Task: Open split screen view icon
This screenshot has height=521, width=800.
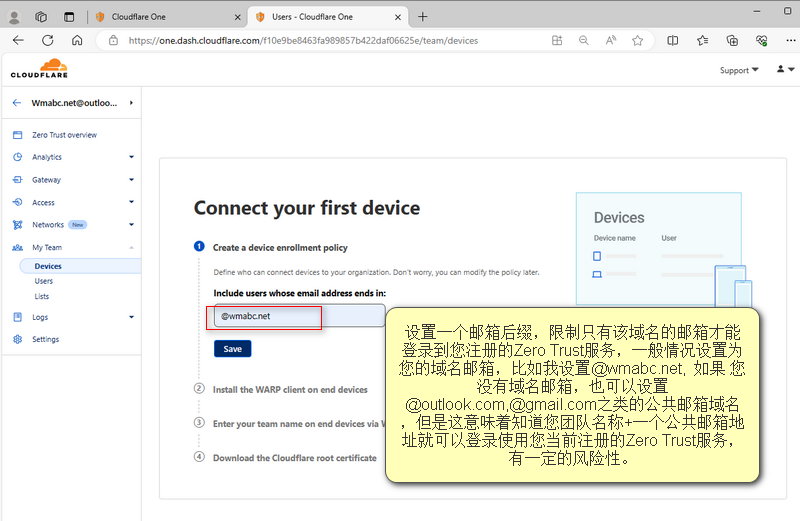Action: point(673,40)
